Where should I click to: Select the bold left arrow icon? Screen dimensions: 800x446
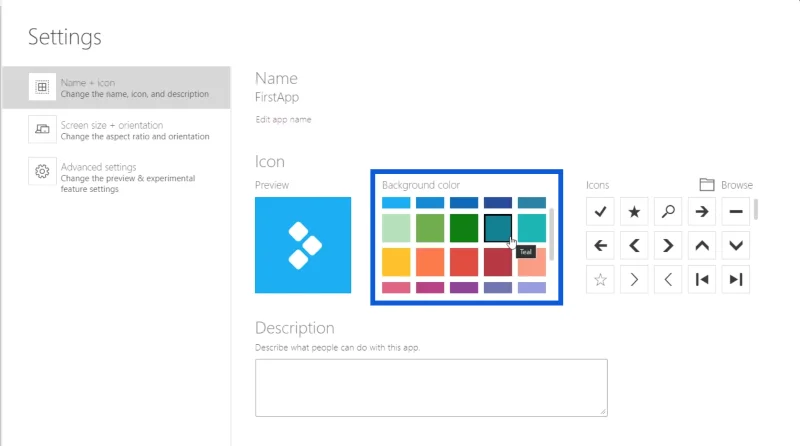600,245
